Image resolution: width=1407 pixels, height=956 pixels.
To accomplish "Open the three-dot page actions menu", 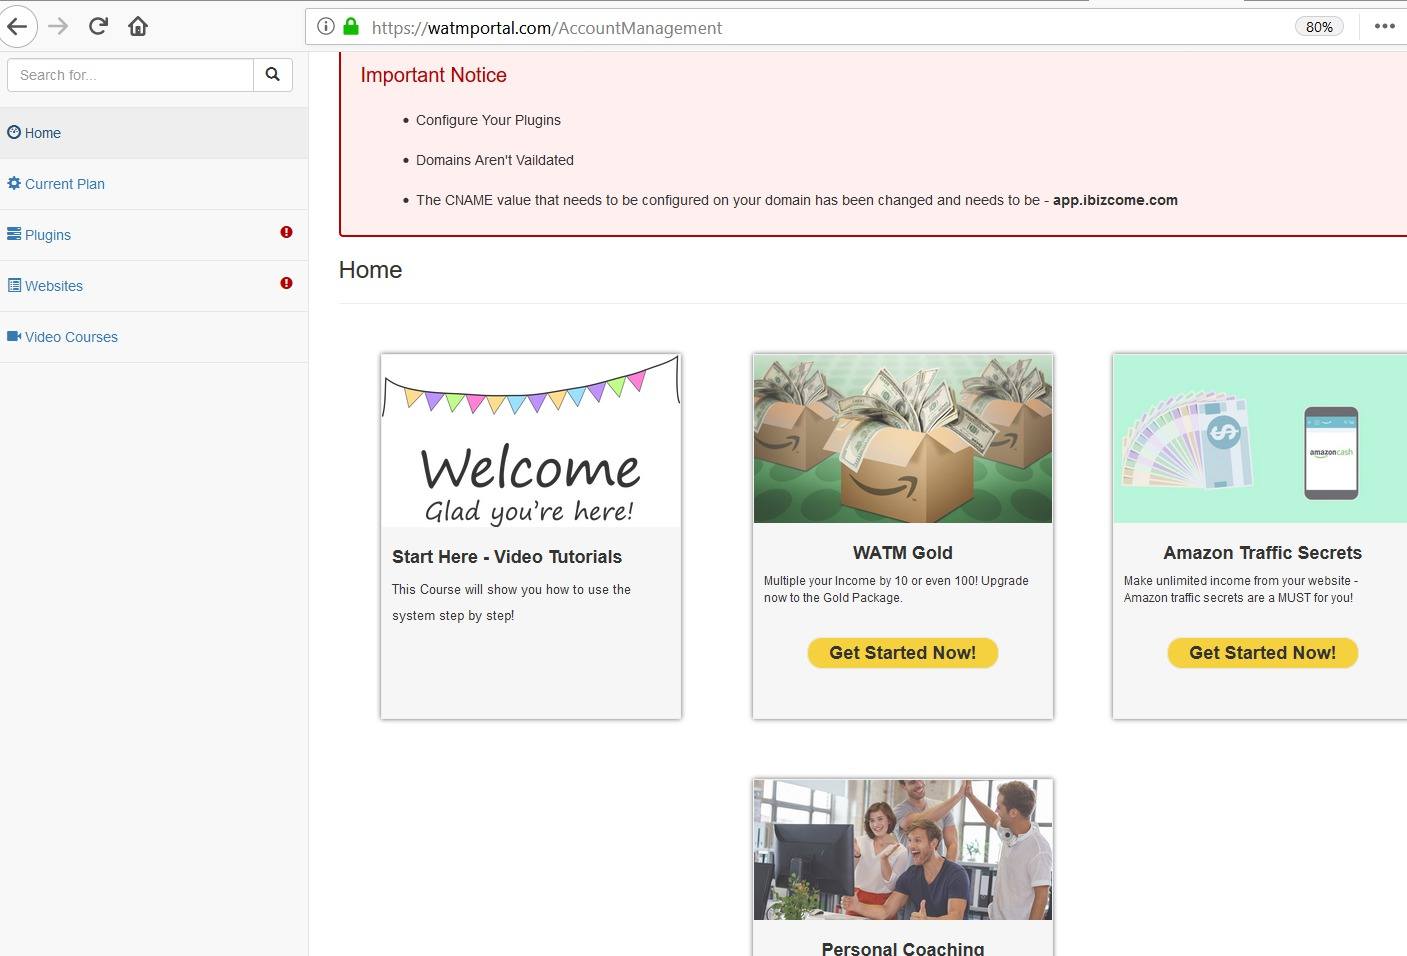I will 1385,27.
